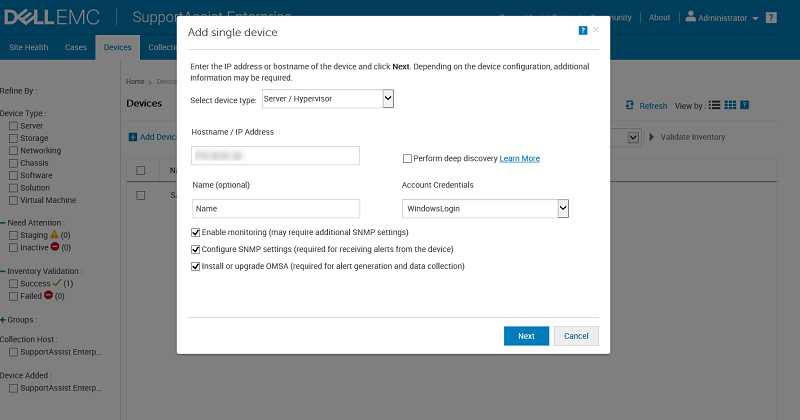Open help icon next to View by
The height and width of the screenshot is (420, 800).
click(744, 105)
